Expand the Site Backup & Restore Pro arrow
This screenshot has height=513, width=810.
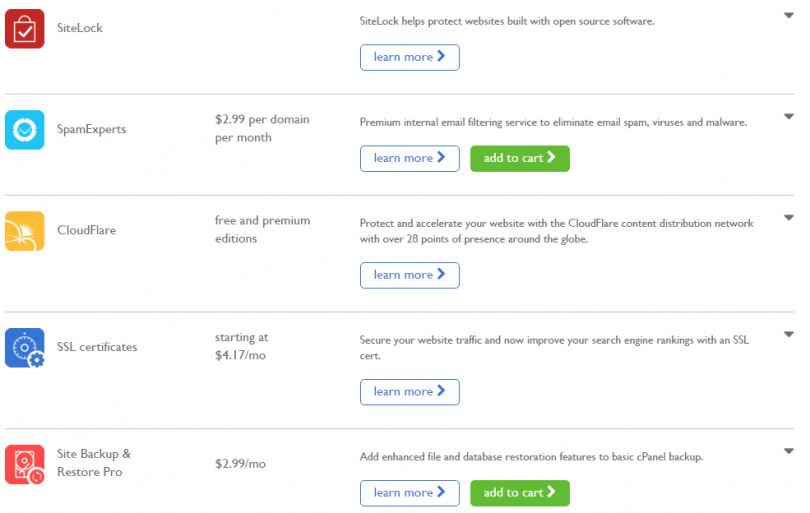pyautogui.click(x=788, y=451)
